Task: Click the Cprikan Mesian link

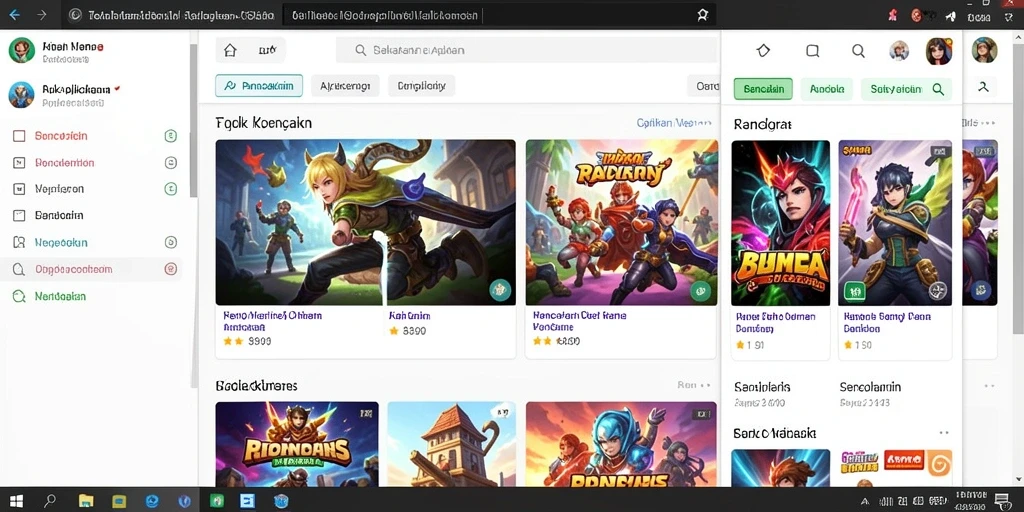Action: pyautogui.click(x=673, y=123)
